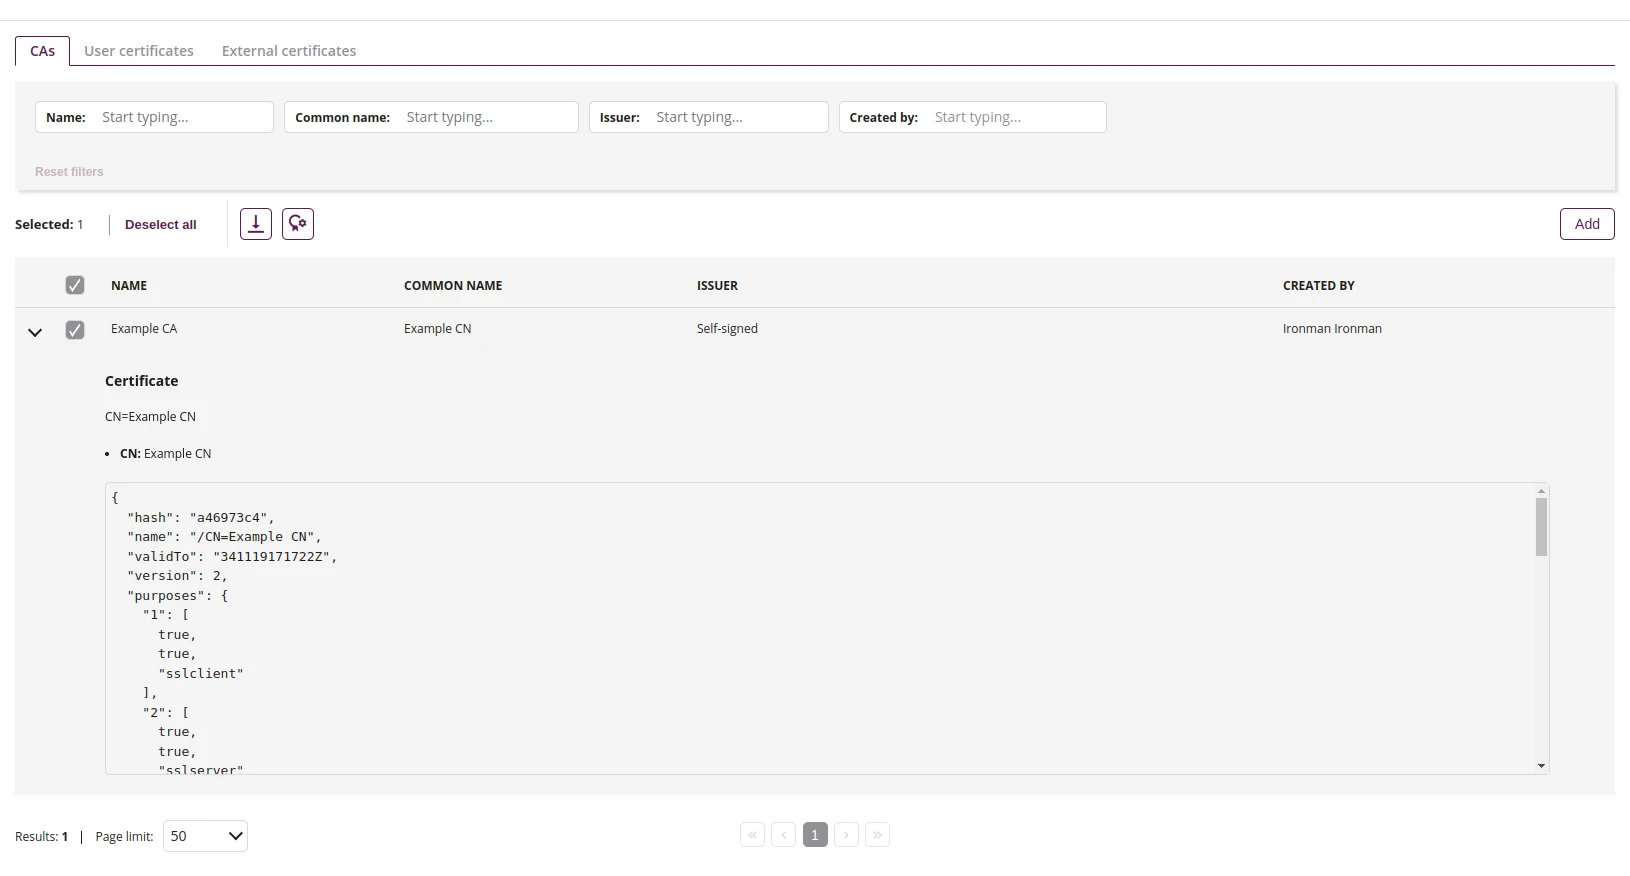Click the Example CN common name cell
Viewport: 1630px width, 876px height.
[437, 329]
